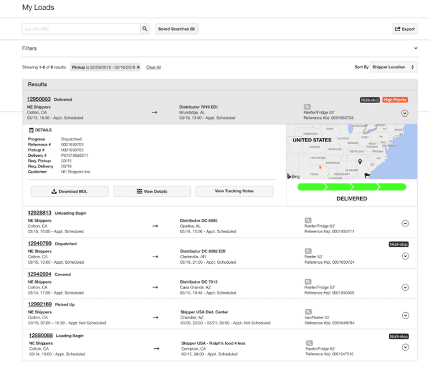The height and width of the screenshot is (374, 430).
Task: Click the orange origin marker on map
Action: [x=320, y=167]
